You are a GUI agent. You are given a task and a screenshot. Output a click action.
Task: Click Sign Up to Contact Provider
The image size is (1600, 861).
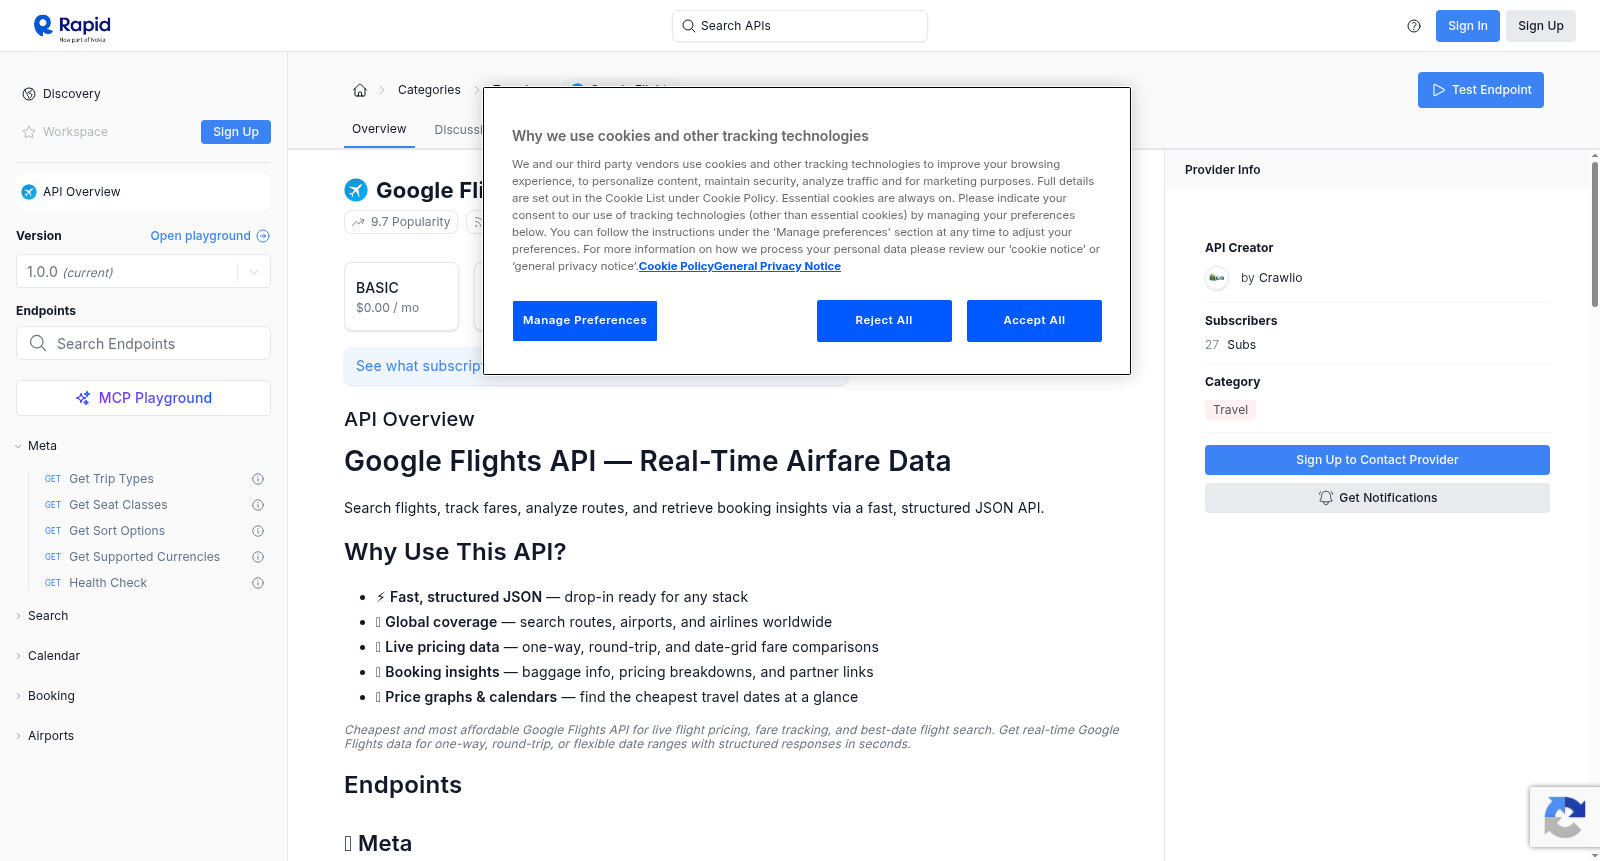1377,460
